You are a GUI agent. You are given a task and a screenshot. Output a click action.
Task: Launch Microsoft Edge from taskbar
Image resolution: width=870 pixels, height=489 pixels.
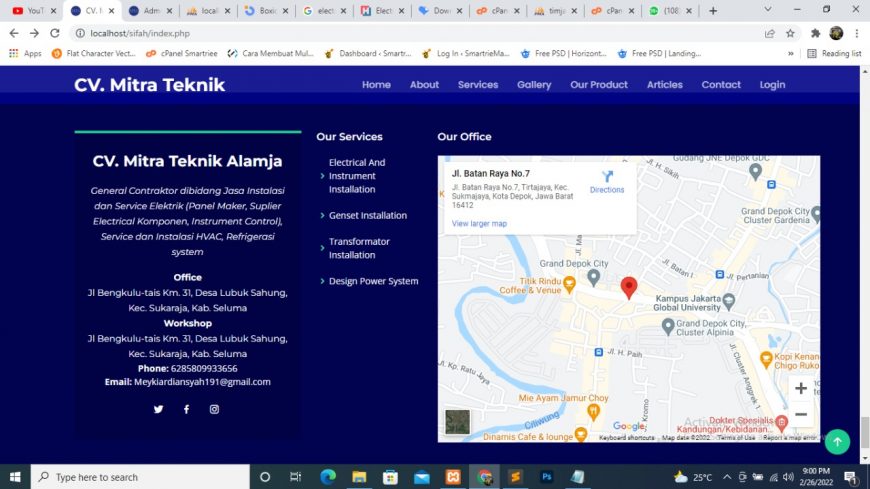tap(328, 477)
